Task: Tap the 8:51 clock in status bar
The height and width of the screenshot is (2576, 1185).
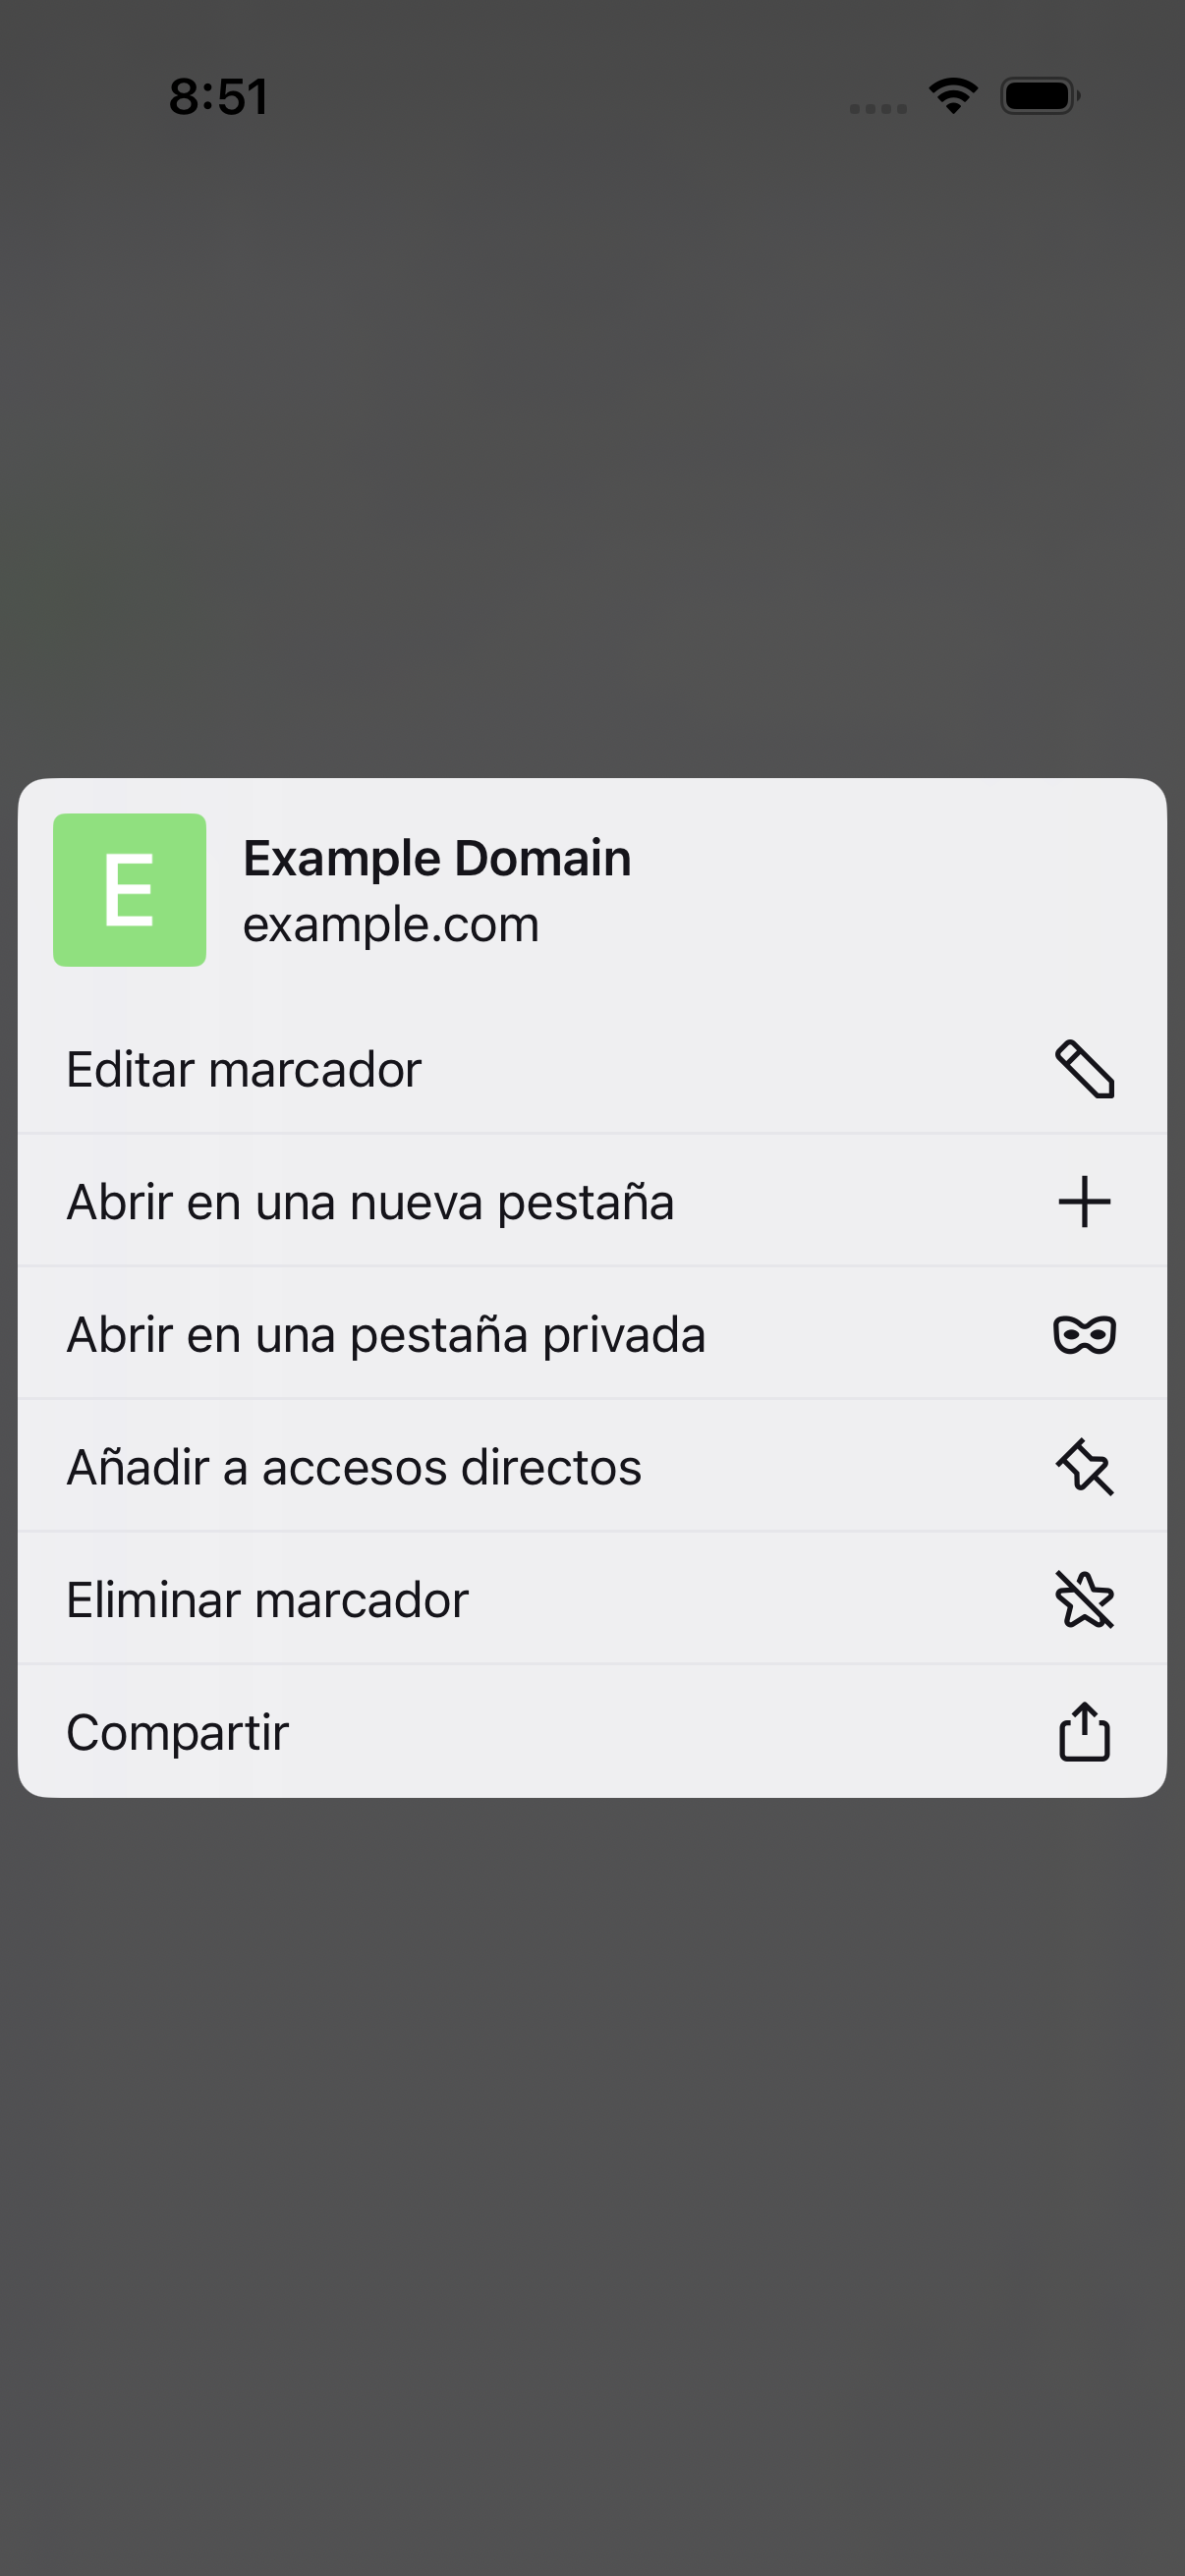Action: coord(218,97)
